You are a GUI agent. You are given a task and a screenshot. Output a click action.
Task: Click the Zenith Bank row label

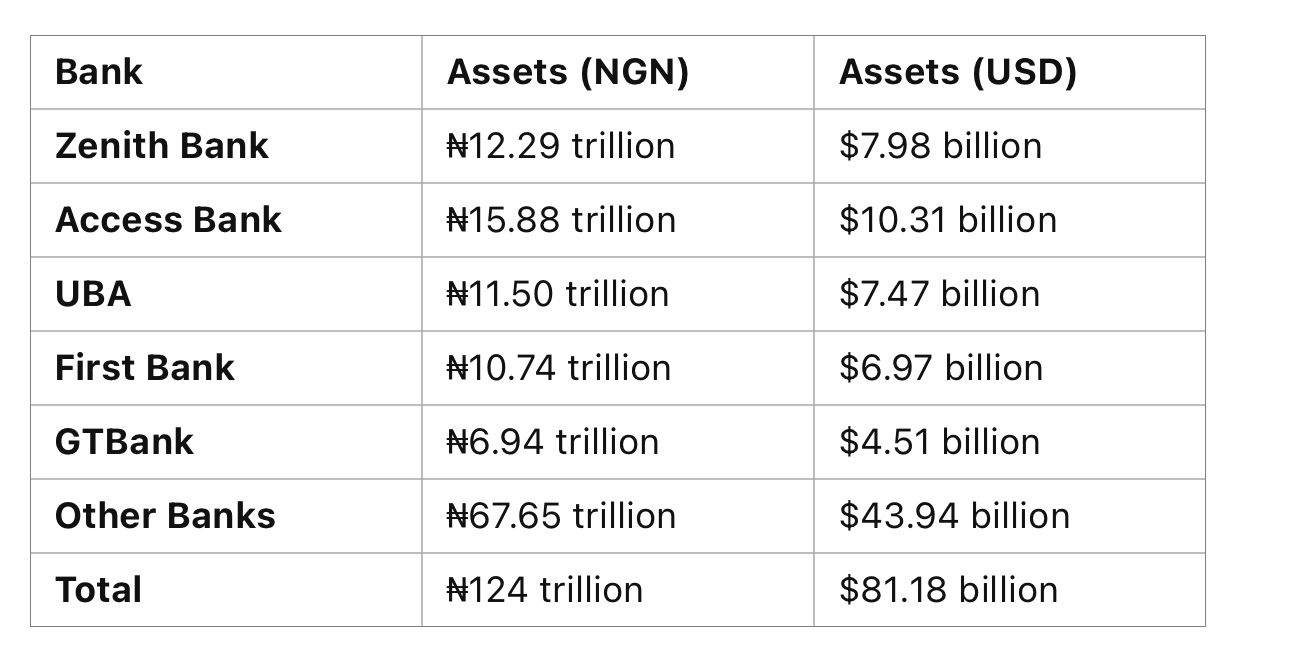point(162,146)
